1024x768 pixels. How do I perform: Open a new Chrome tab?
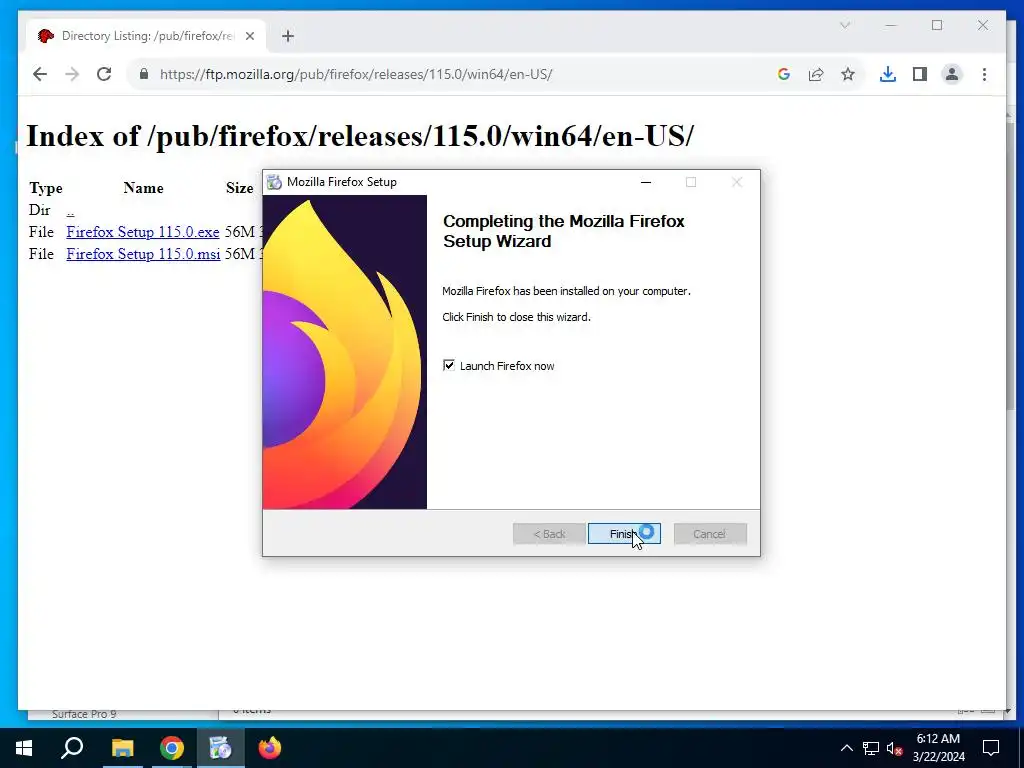288,36
